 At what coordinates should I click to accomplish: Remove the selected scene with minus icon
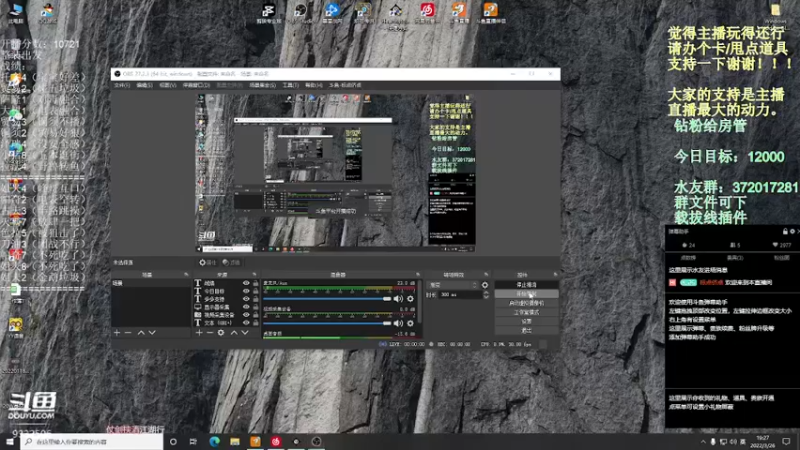point(128,333)
